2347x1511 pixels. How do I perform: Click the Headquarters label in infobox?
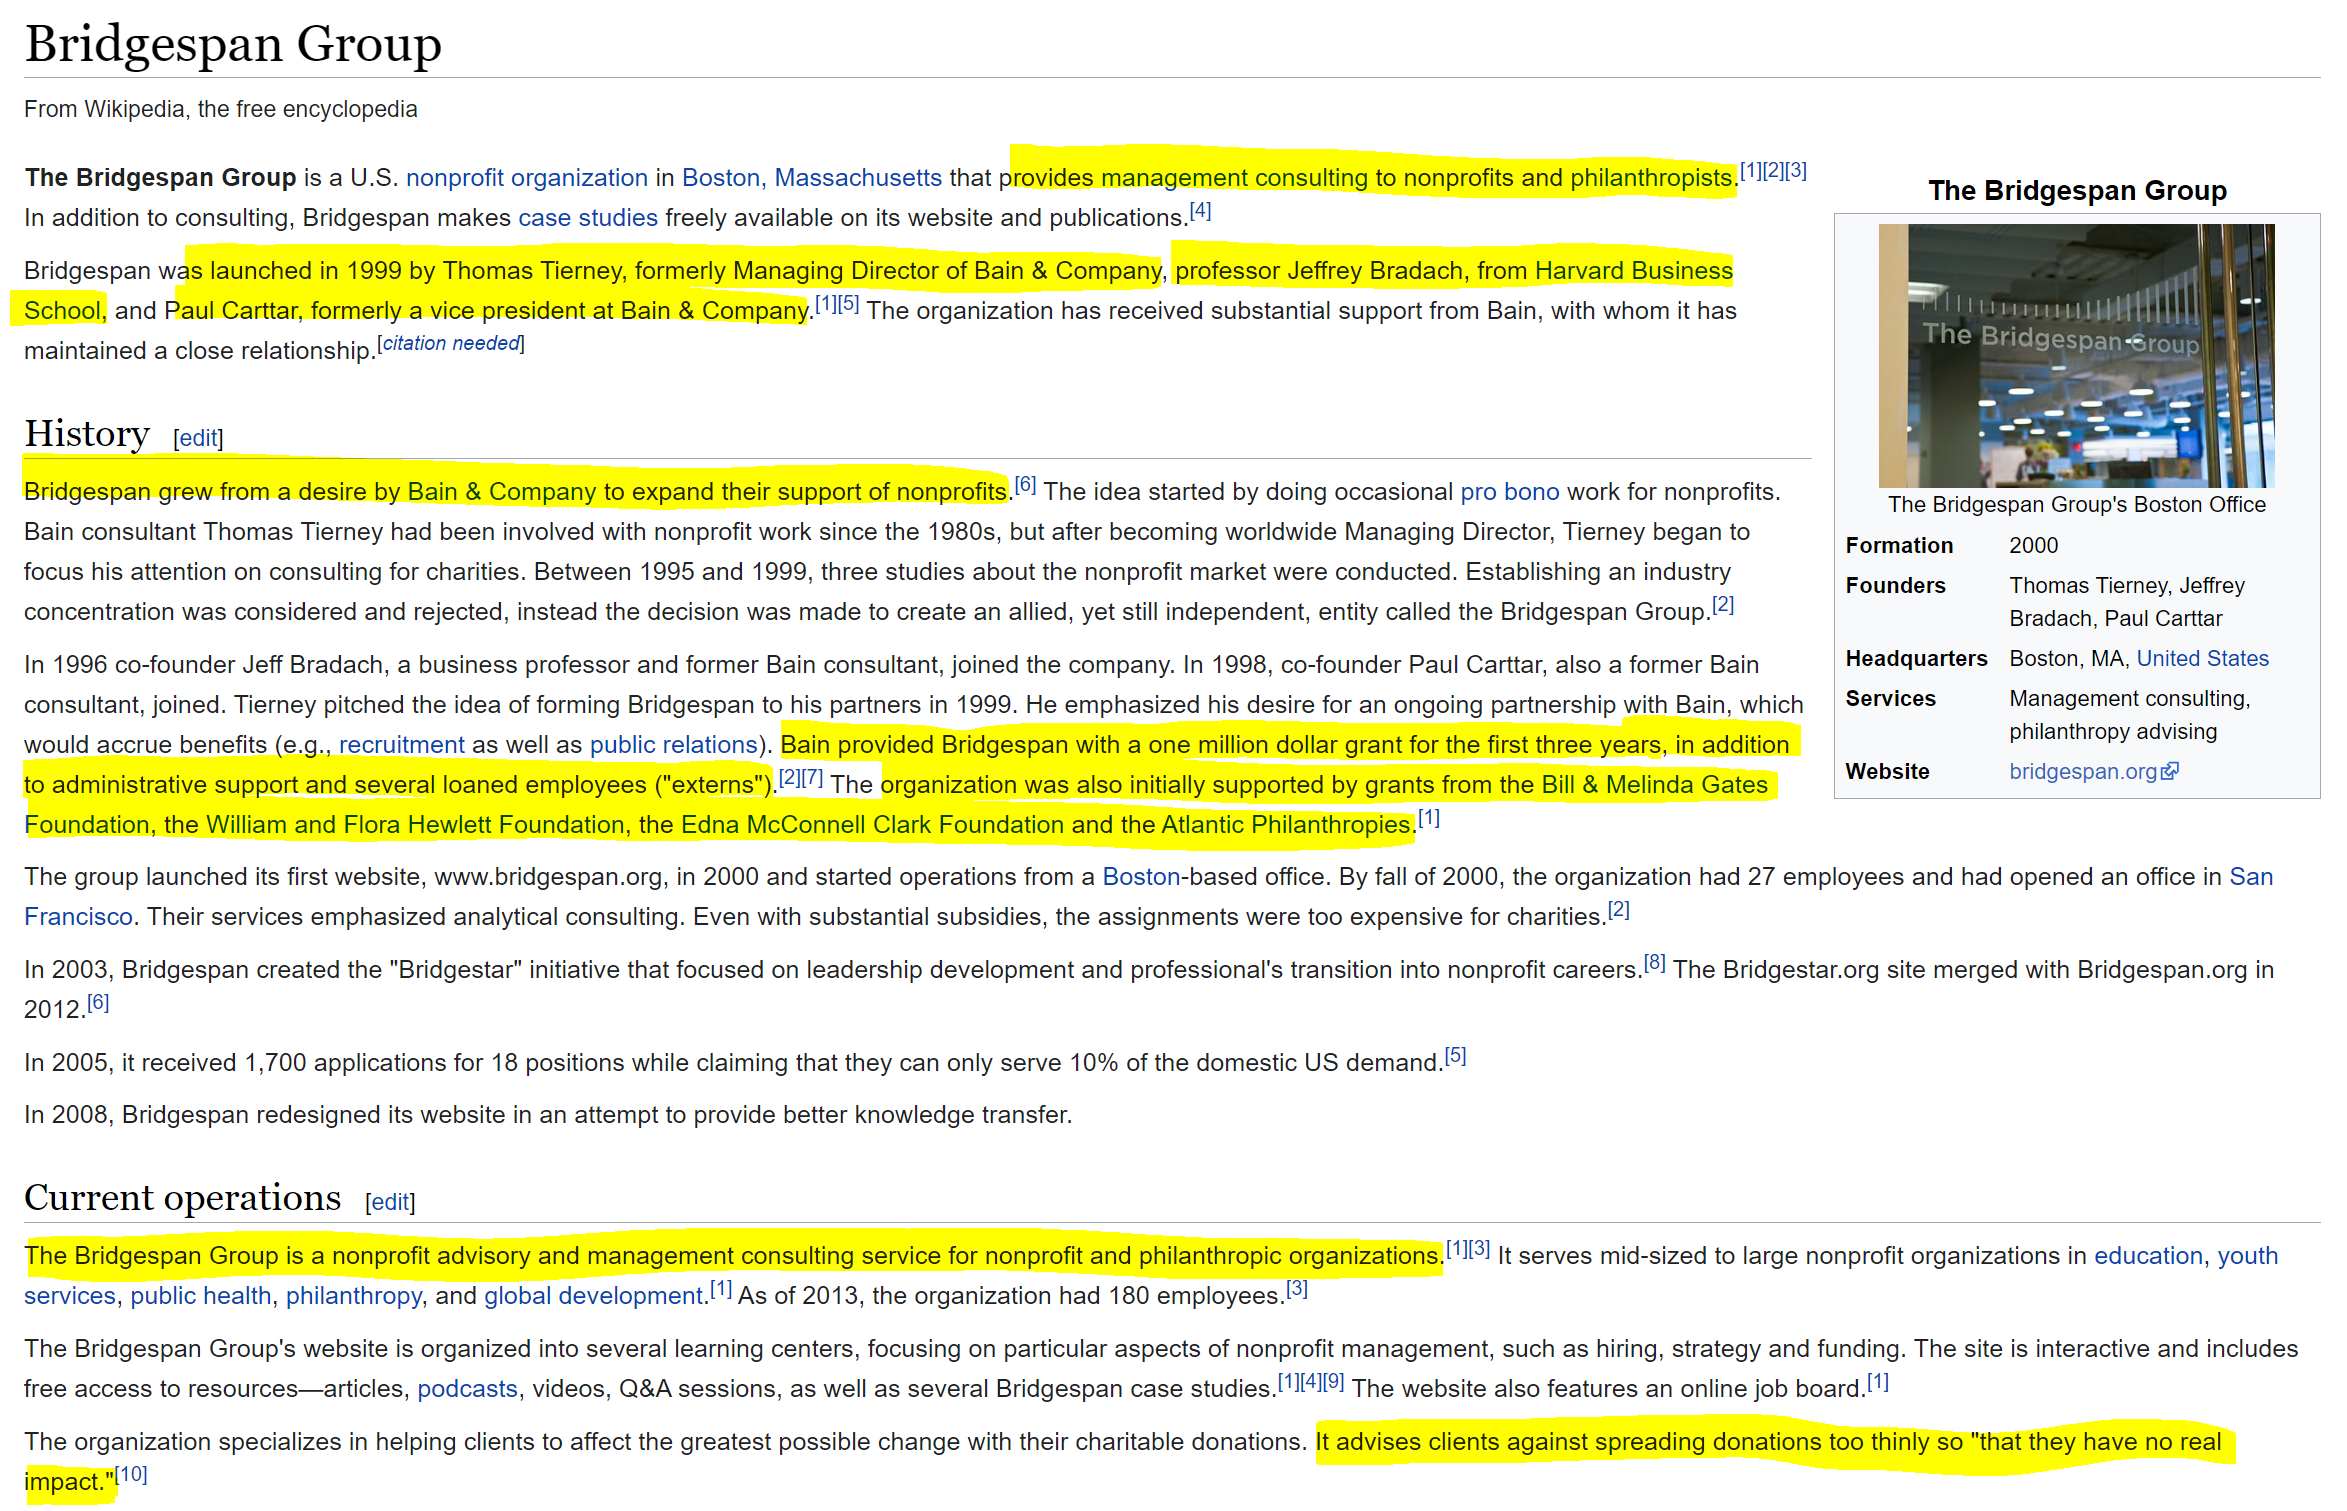pyautogui.click(x=1916, y=658)
